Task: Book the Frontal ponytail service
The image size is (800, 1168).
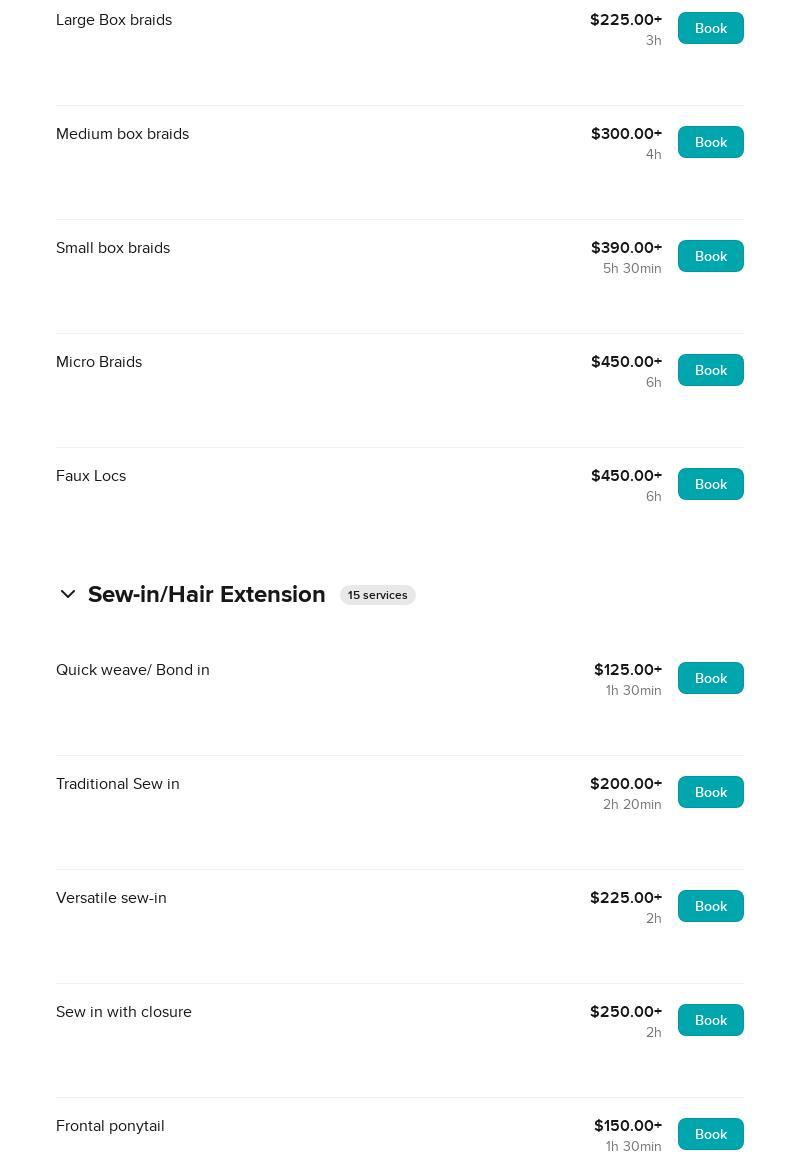Action: point(710,1134)
